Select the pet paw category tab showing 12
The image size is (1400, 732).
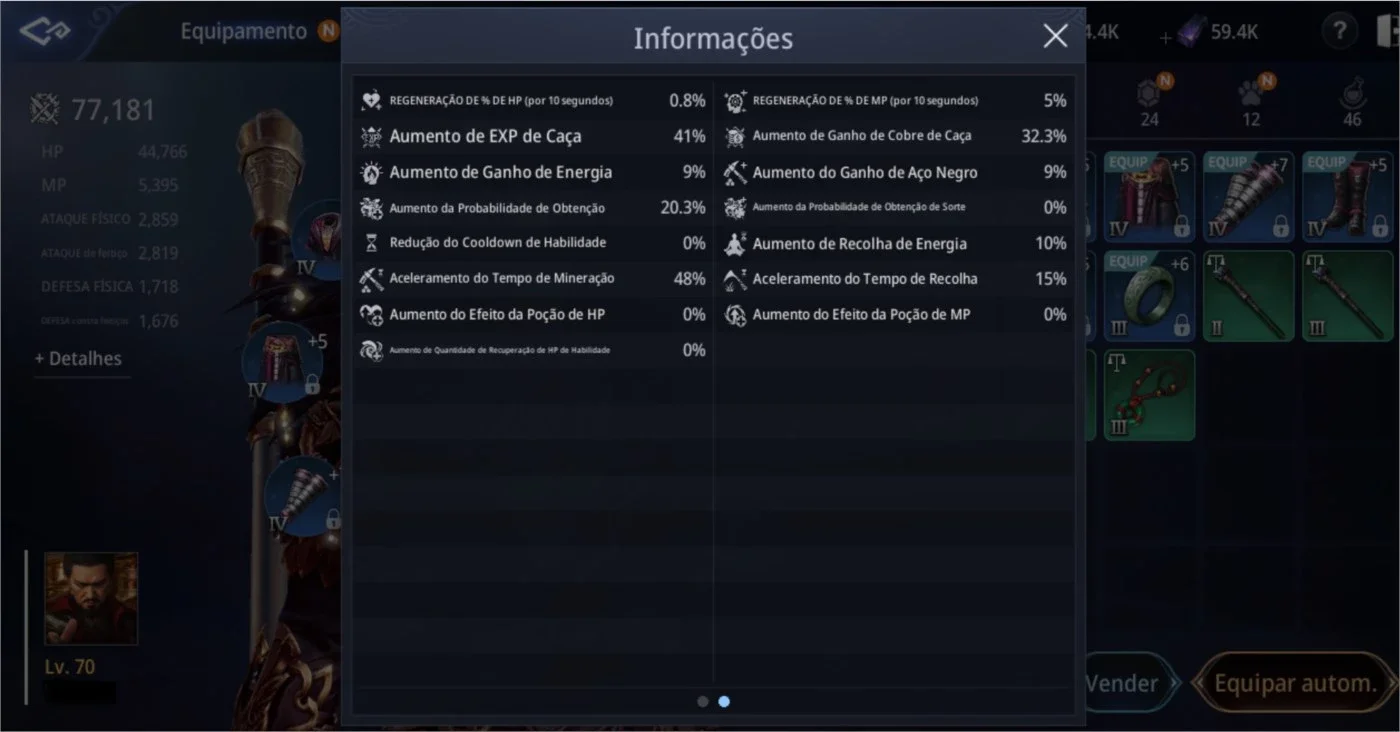coord(1251,102)
